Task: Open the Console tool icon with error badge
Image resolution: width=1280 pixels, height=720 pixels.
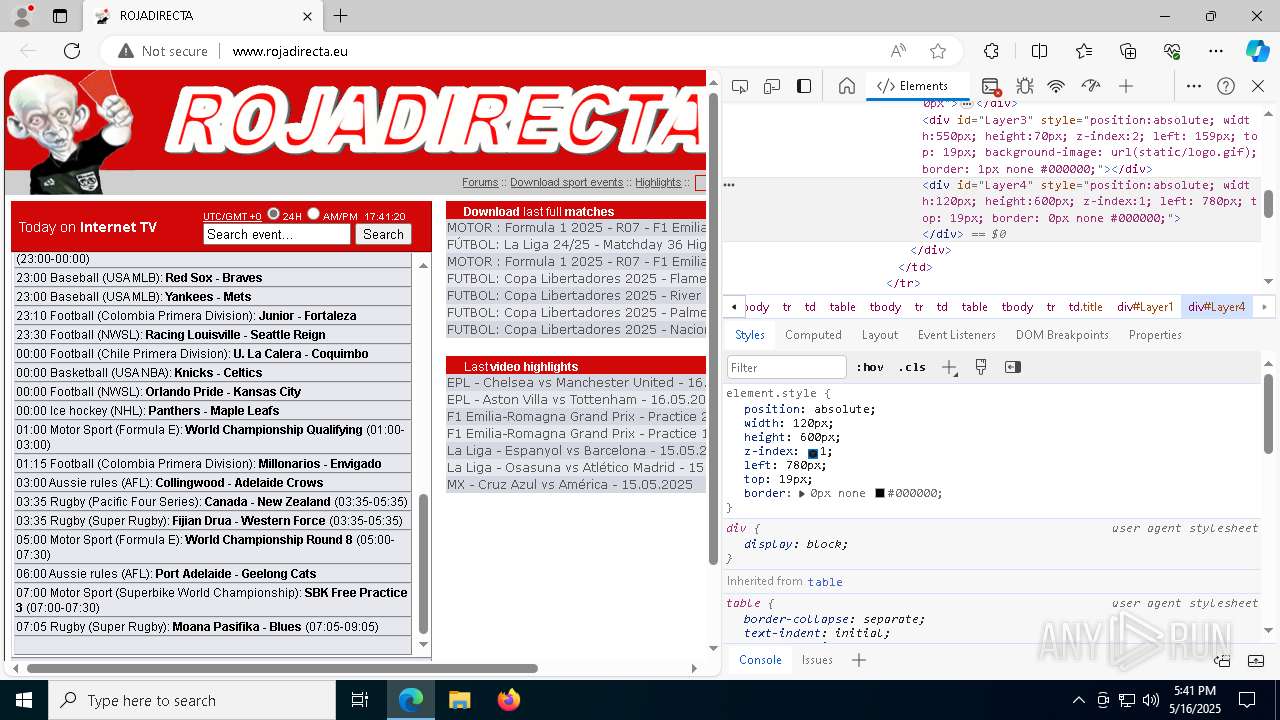Action: coord(991,86)
